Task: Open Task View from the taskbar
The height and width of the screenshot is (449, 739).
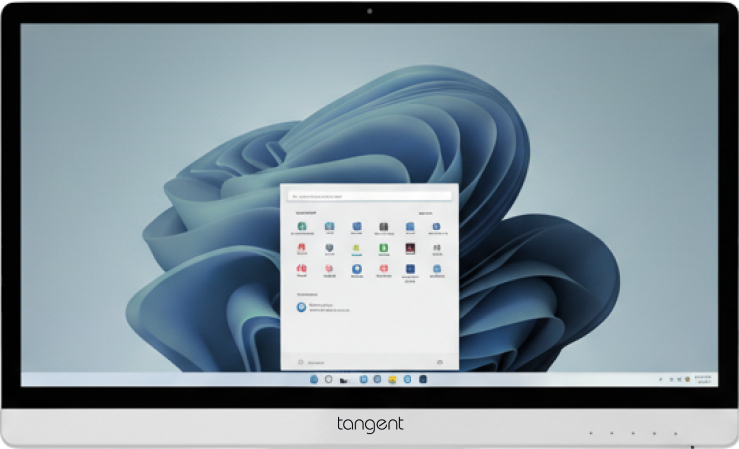Action: [343, 380]
